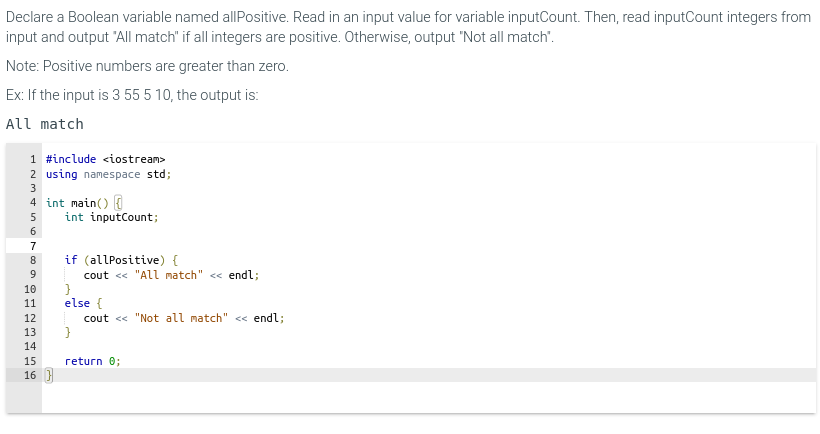This screenshot has width=820, height=434.
Task: Click the closing brace on line 10
Action: (x=67, y=289)
